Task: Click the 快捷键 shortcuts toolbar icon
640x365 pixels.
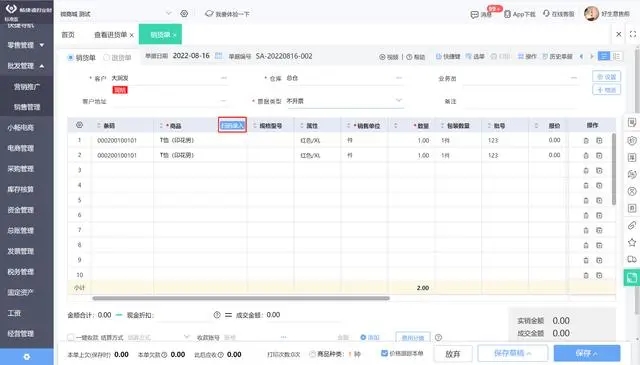Action: (448, 56)
